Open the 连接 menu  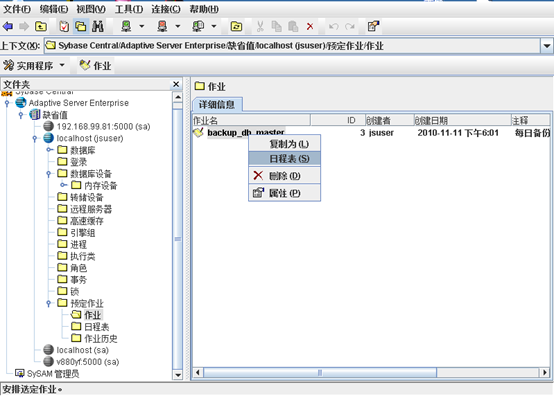coord(166,9)
